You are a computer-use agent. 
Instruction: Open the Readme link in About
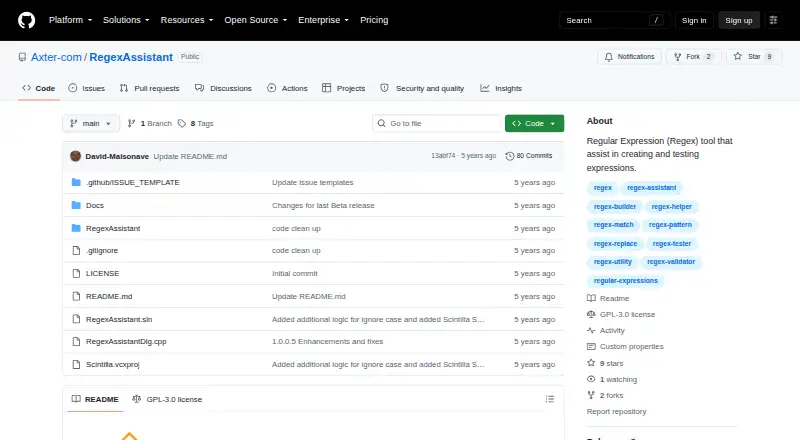(x=608, y=299)
